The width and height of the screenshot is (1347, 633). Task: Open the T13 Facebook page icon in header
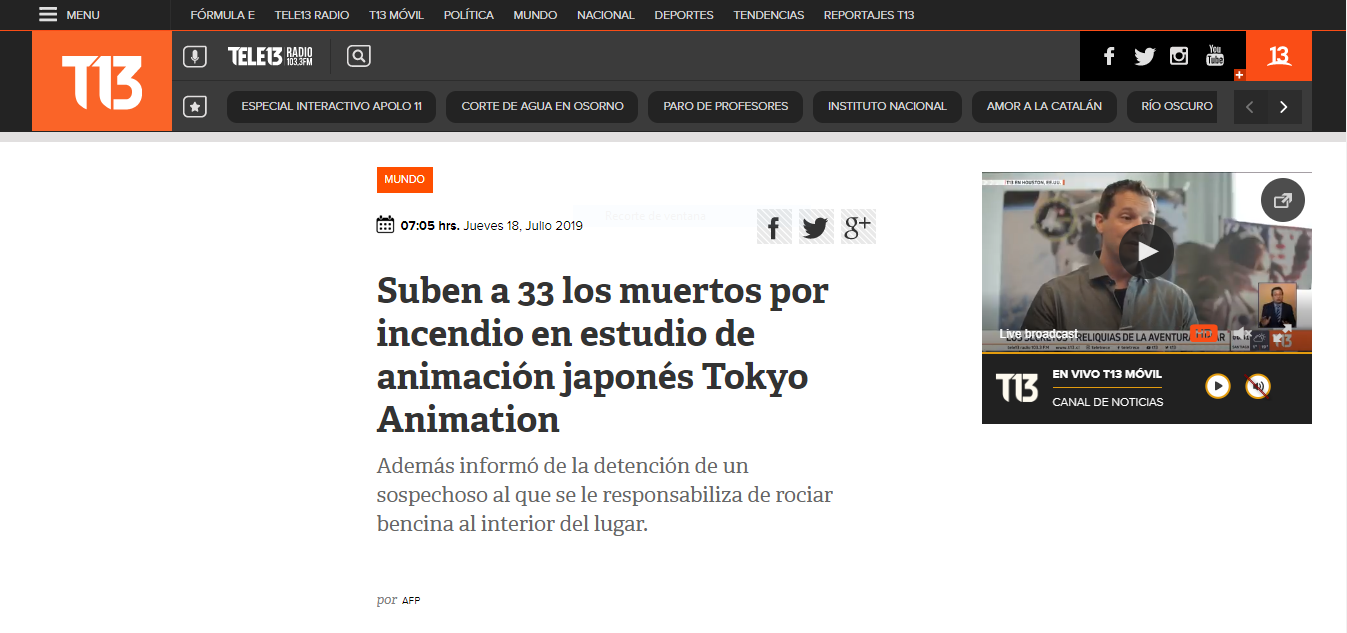coord(1109,57)
